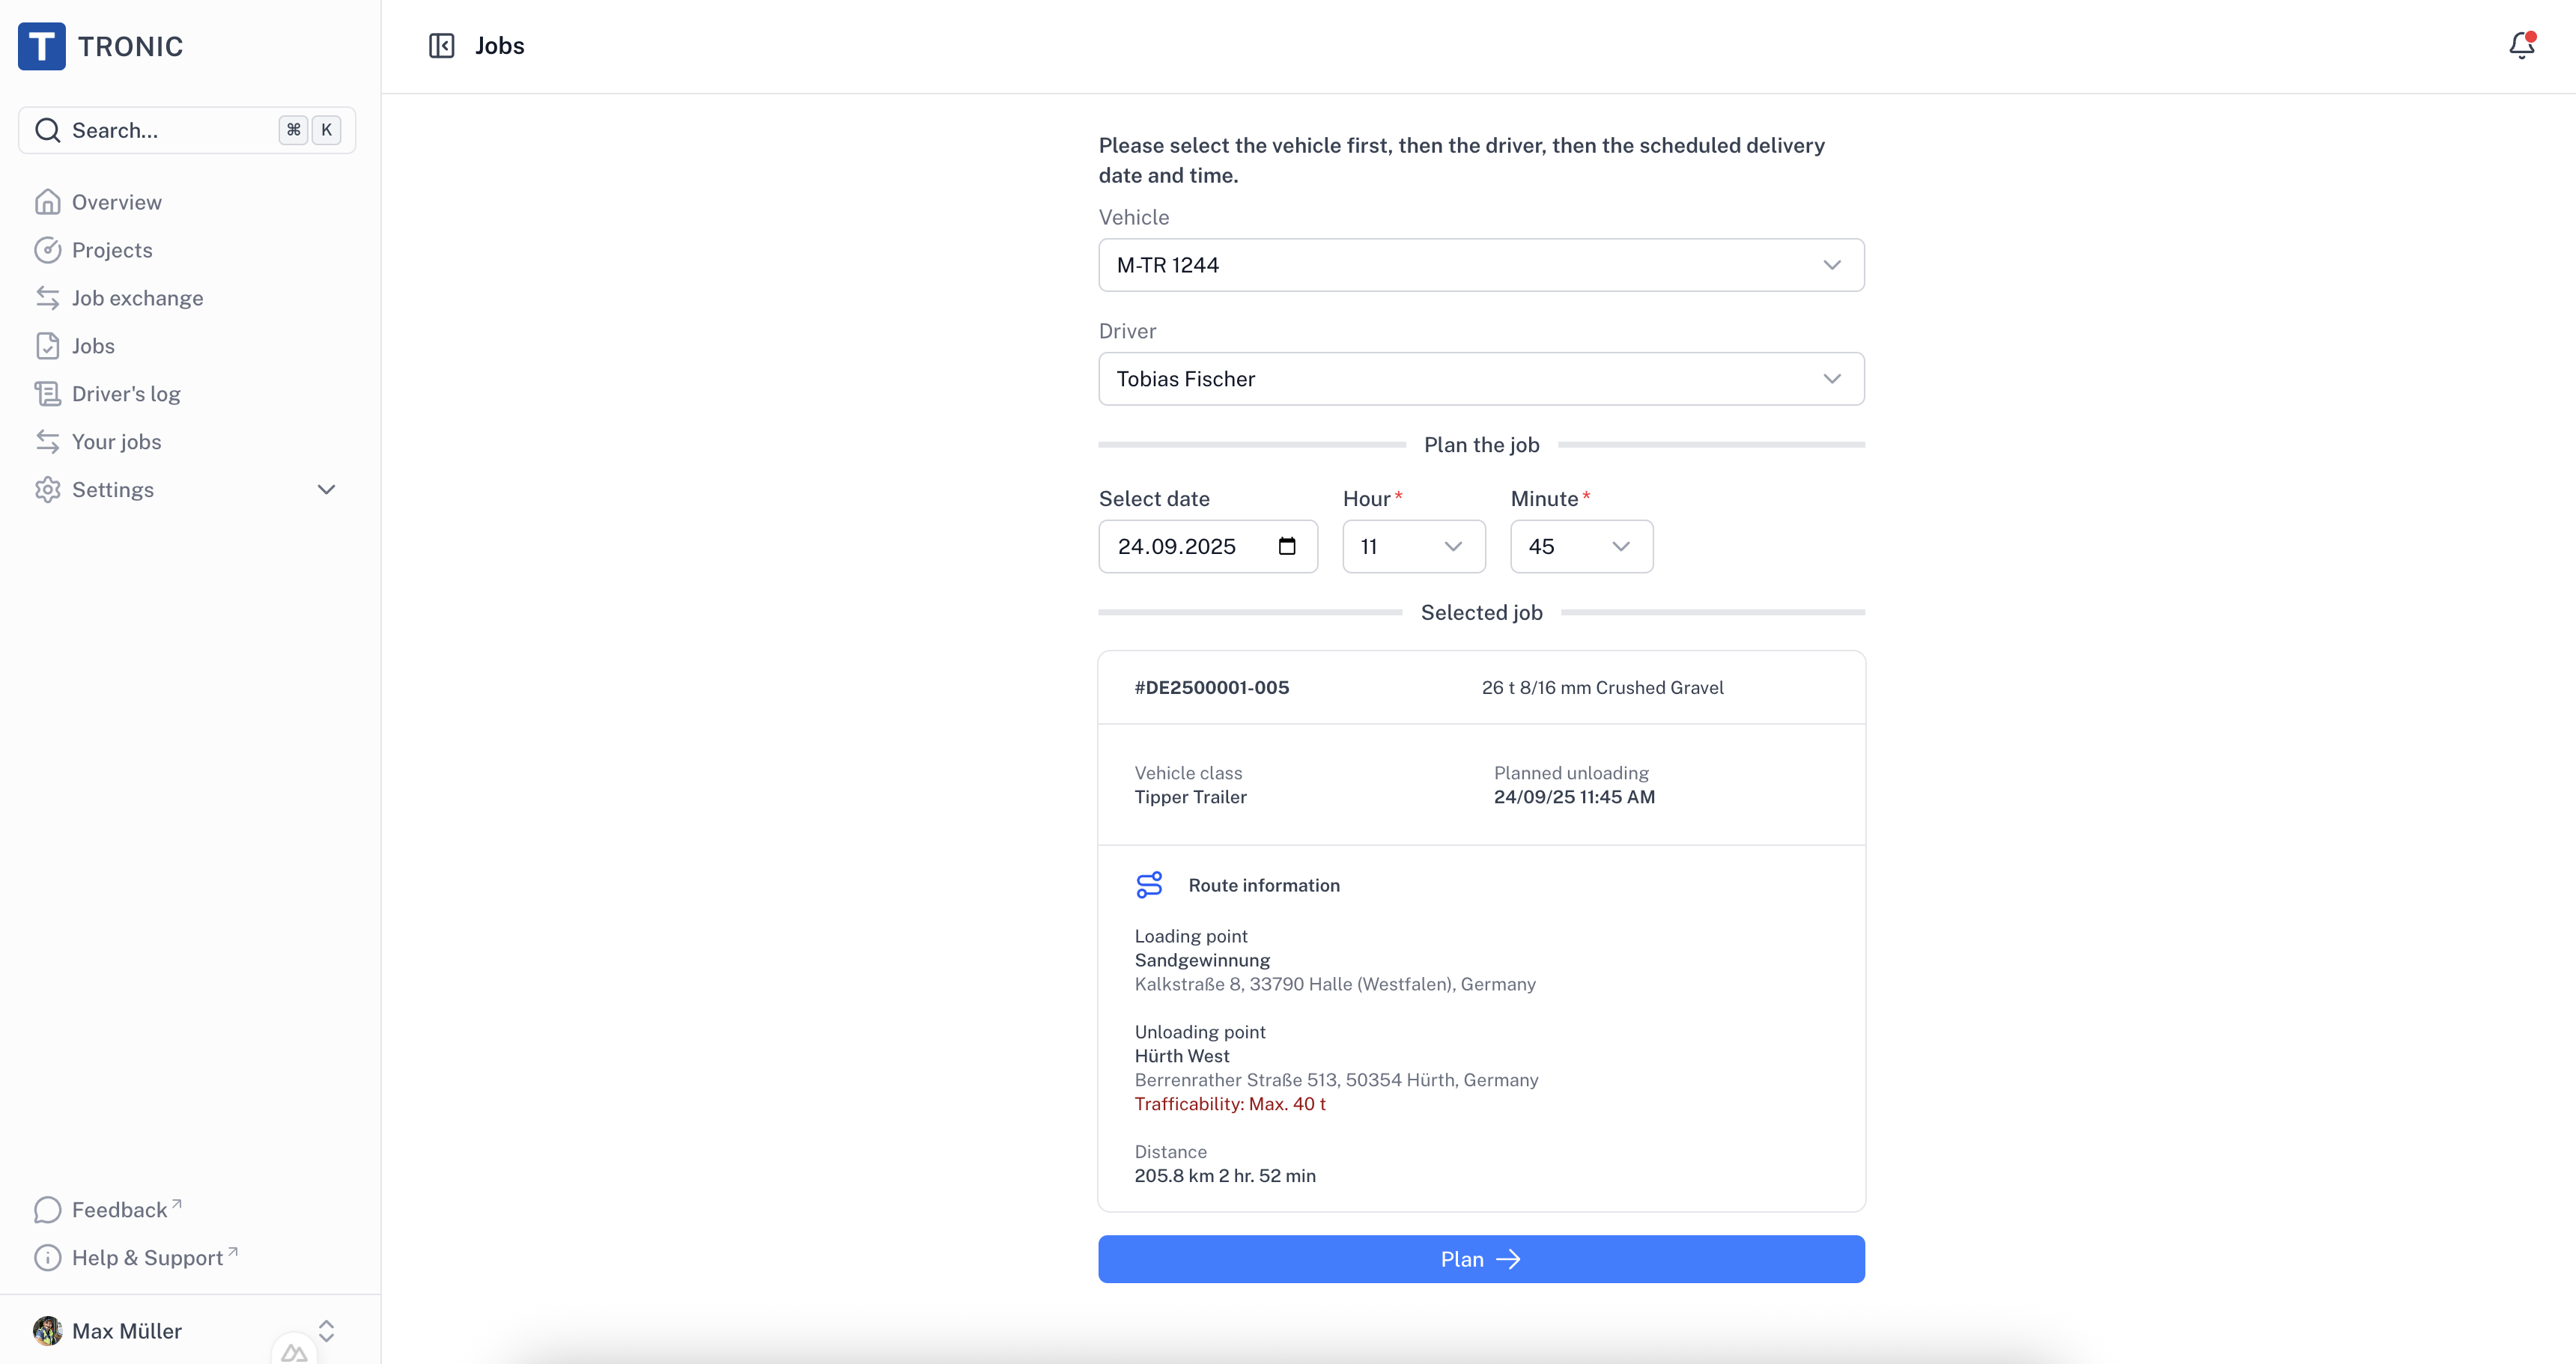Toggle the user account switcher arrows
Image resolution: width=2576 pixels, height=1364 pixels.
coord(326,1330)
